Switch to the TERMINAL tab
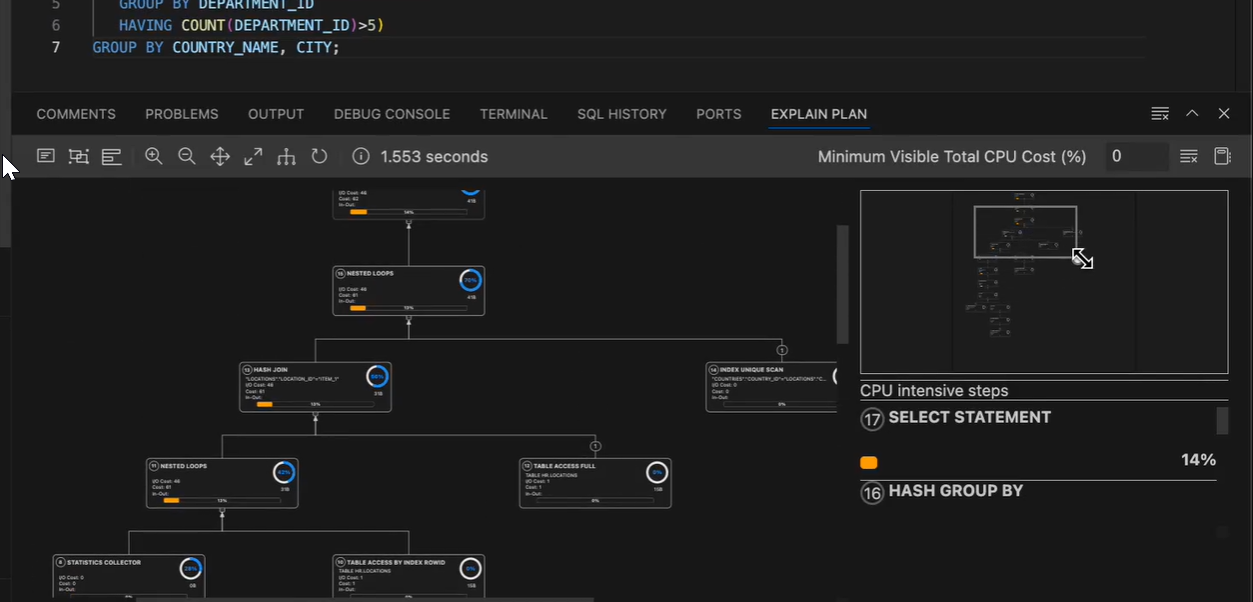 click(513, 114)
